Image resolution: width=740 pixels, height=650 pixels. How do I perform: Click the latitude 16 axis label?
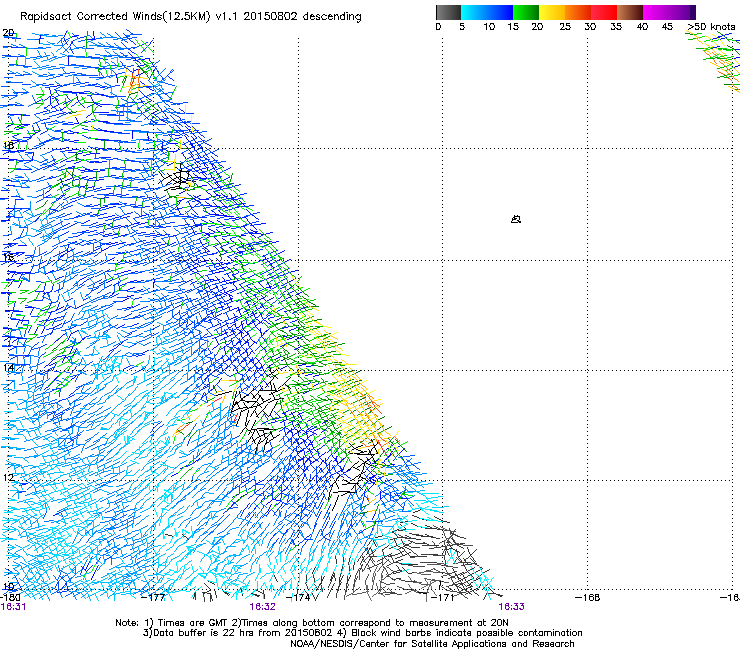[x=8, y=257]
